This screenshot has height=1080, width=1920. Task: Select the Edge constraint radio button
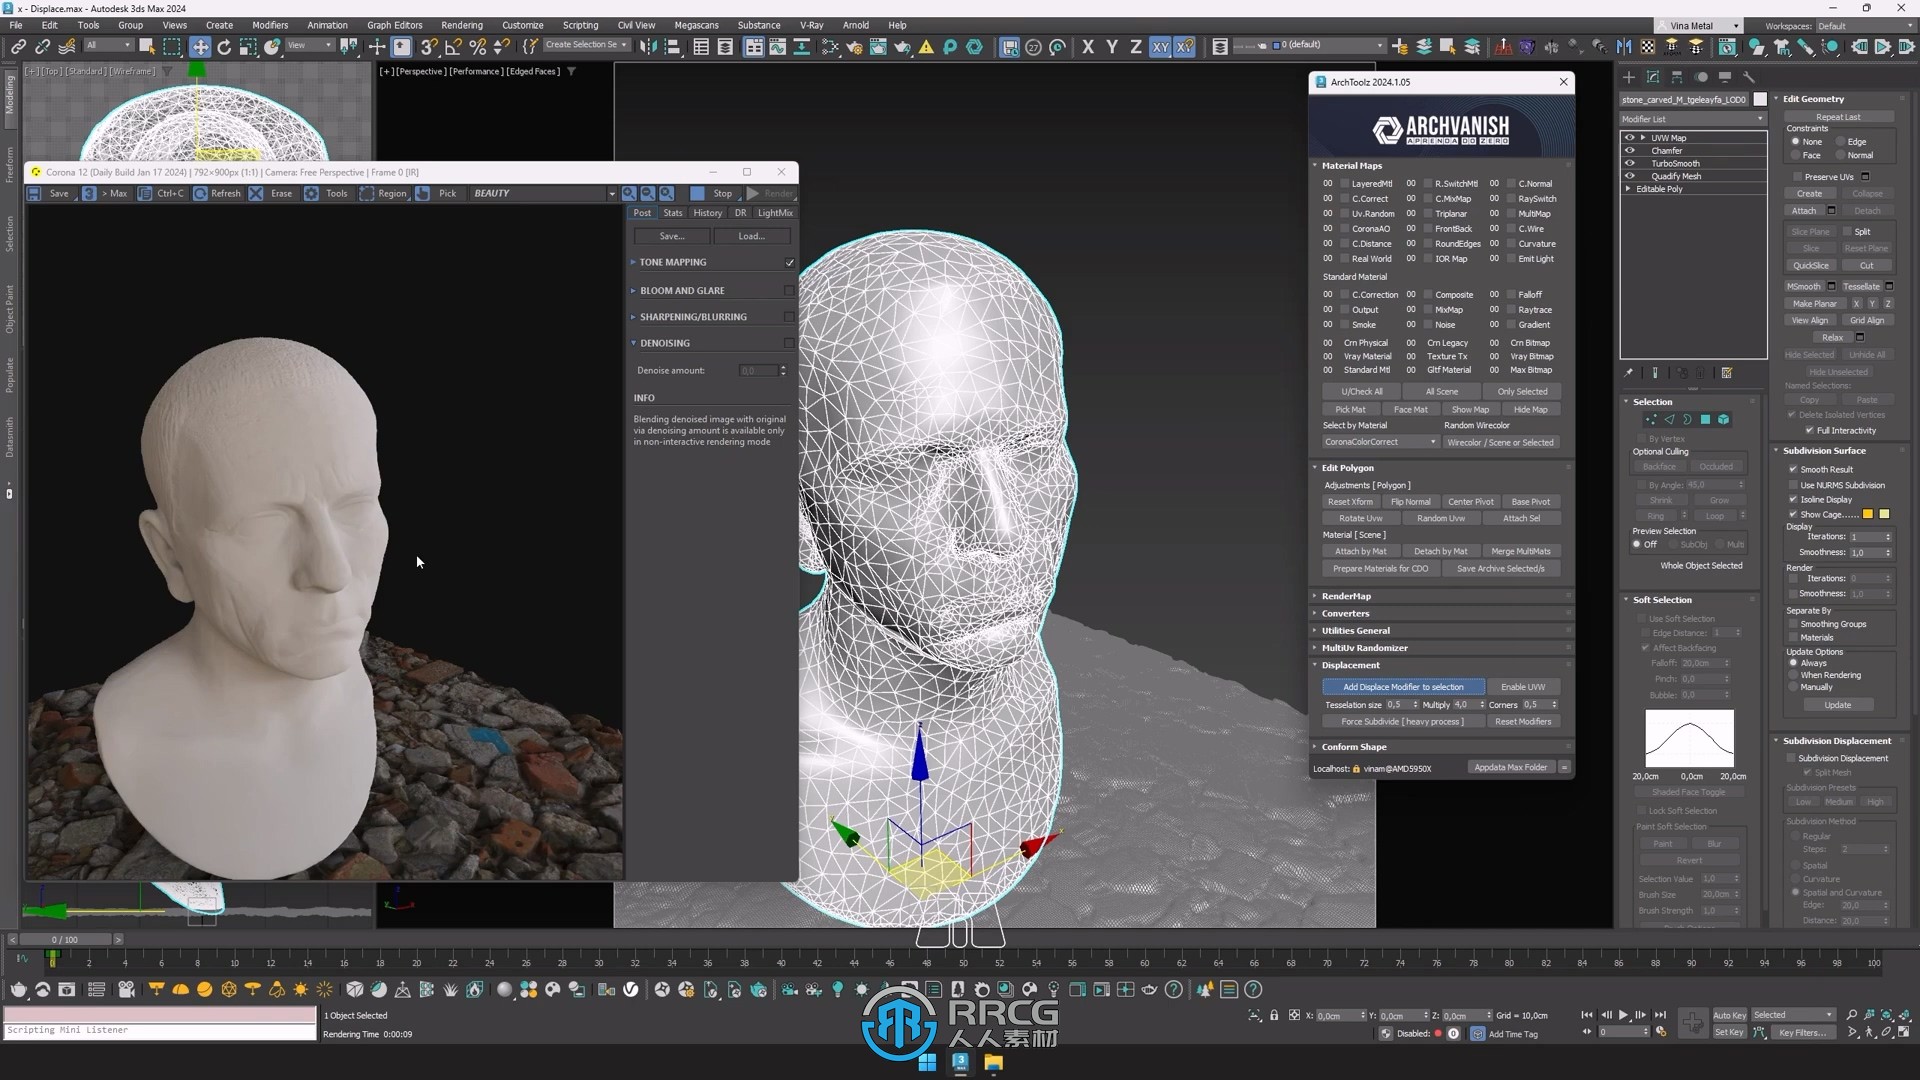1841,142
